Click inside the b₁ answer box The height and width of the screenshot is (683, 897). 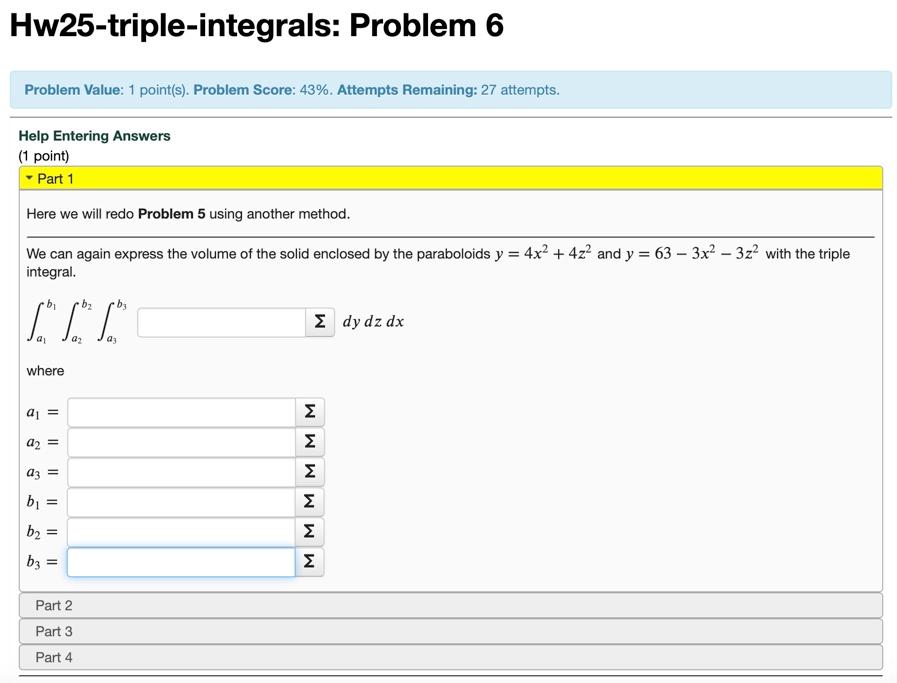click(180, 501)
